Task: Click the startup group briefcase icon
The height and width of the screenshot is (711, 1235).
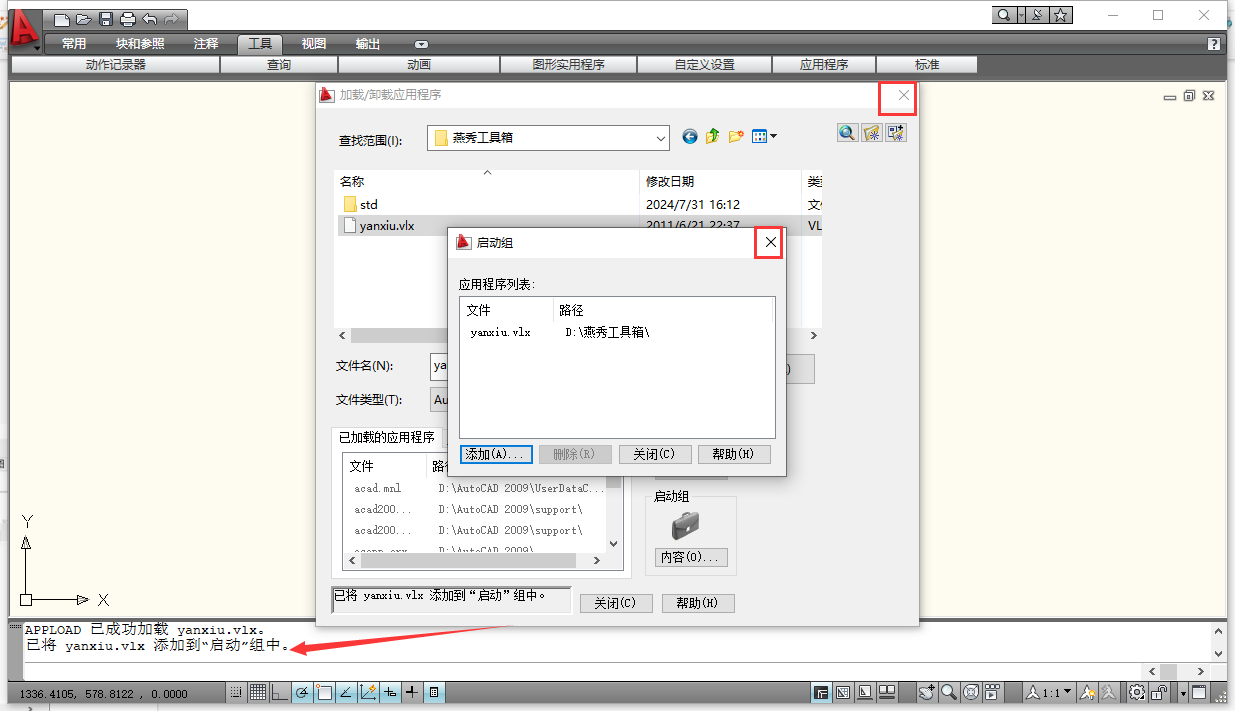Action: (x=685, y=525)
